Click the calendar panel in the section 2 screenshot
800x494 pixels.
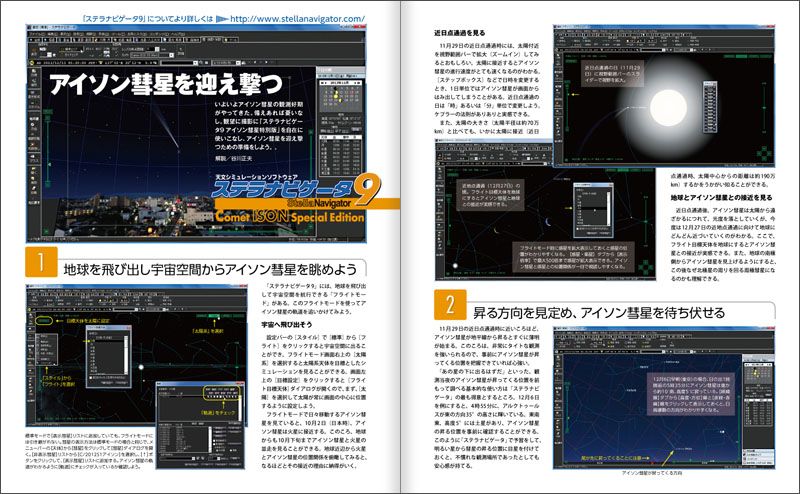coord(757,373)
